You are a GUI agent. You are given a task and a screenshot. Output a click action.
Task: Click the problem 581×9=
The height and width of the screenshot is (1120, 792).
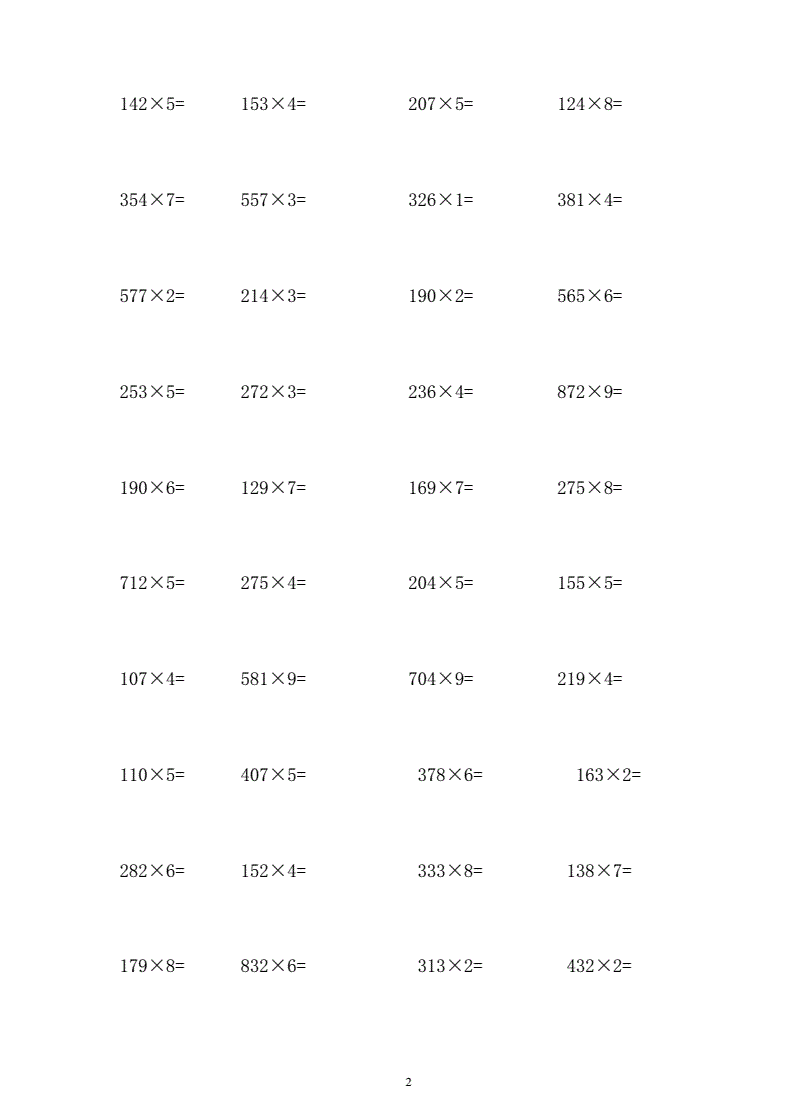click(x=273, y=679)
